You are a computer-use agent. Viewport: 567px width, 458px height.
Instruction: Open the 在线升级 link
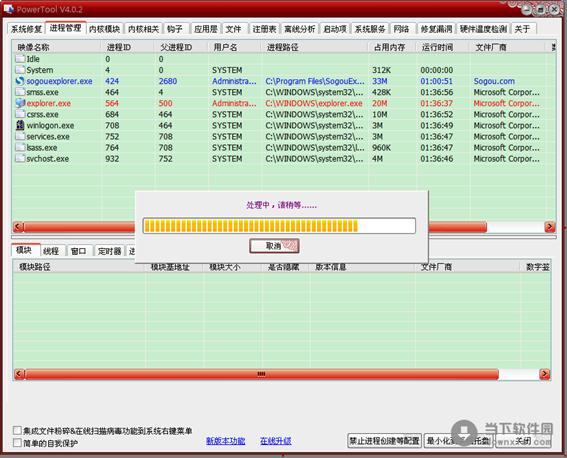click(x=276, y=441)
